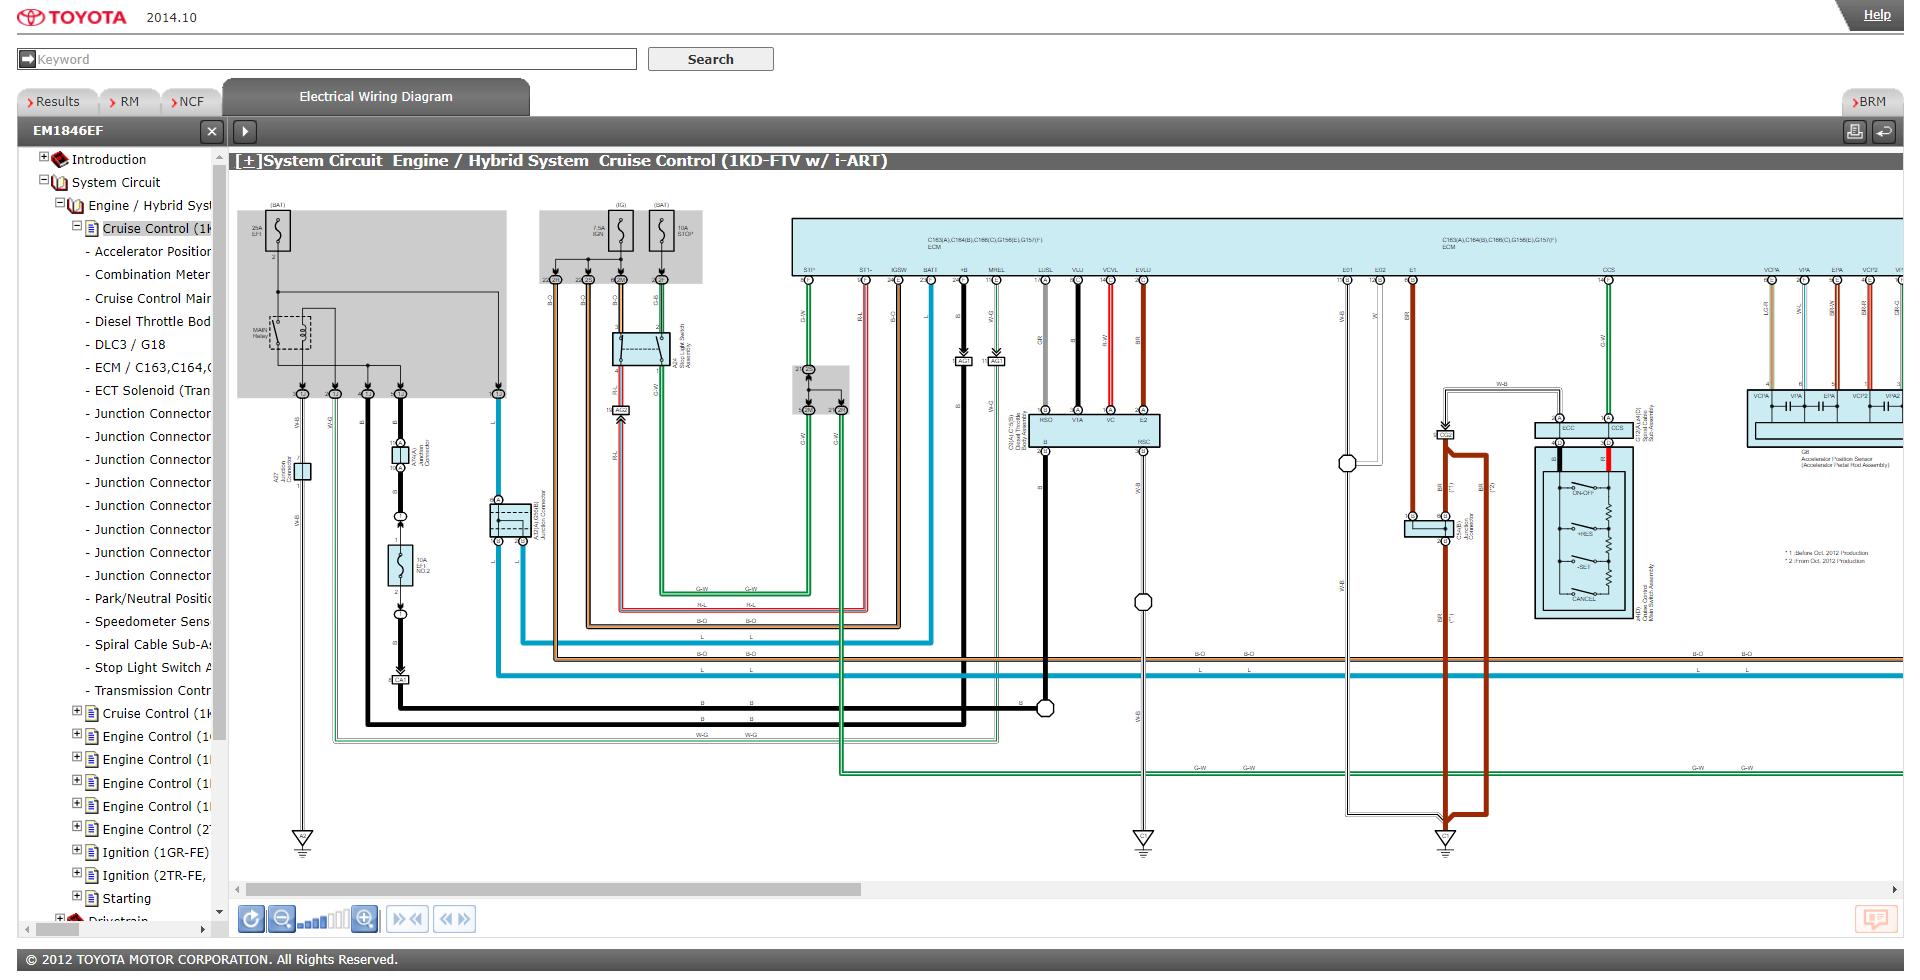The width and height of the screenshot is (1920, 980).
Task: Select the Speedometer Sensor item
Action: click(152, 622)
